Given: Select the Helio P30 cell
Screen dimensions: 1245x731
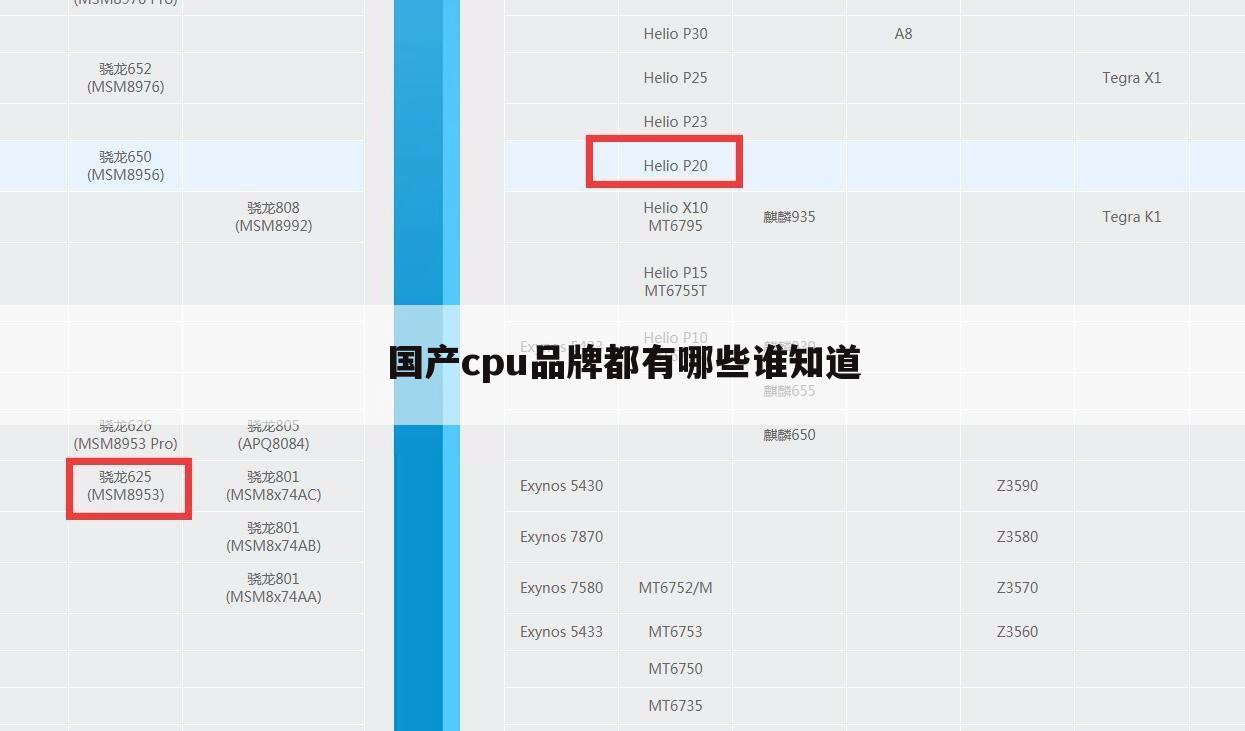Looking at the screenshot, I should 675,34.
